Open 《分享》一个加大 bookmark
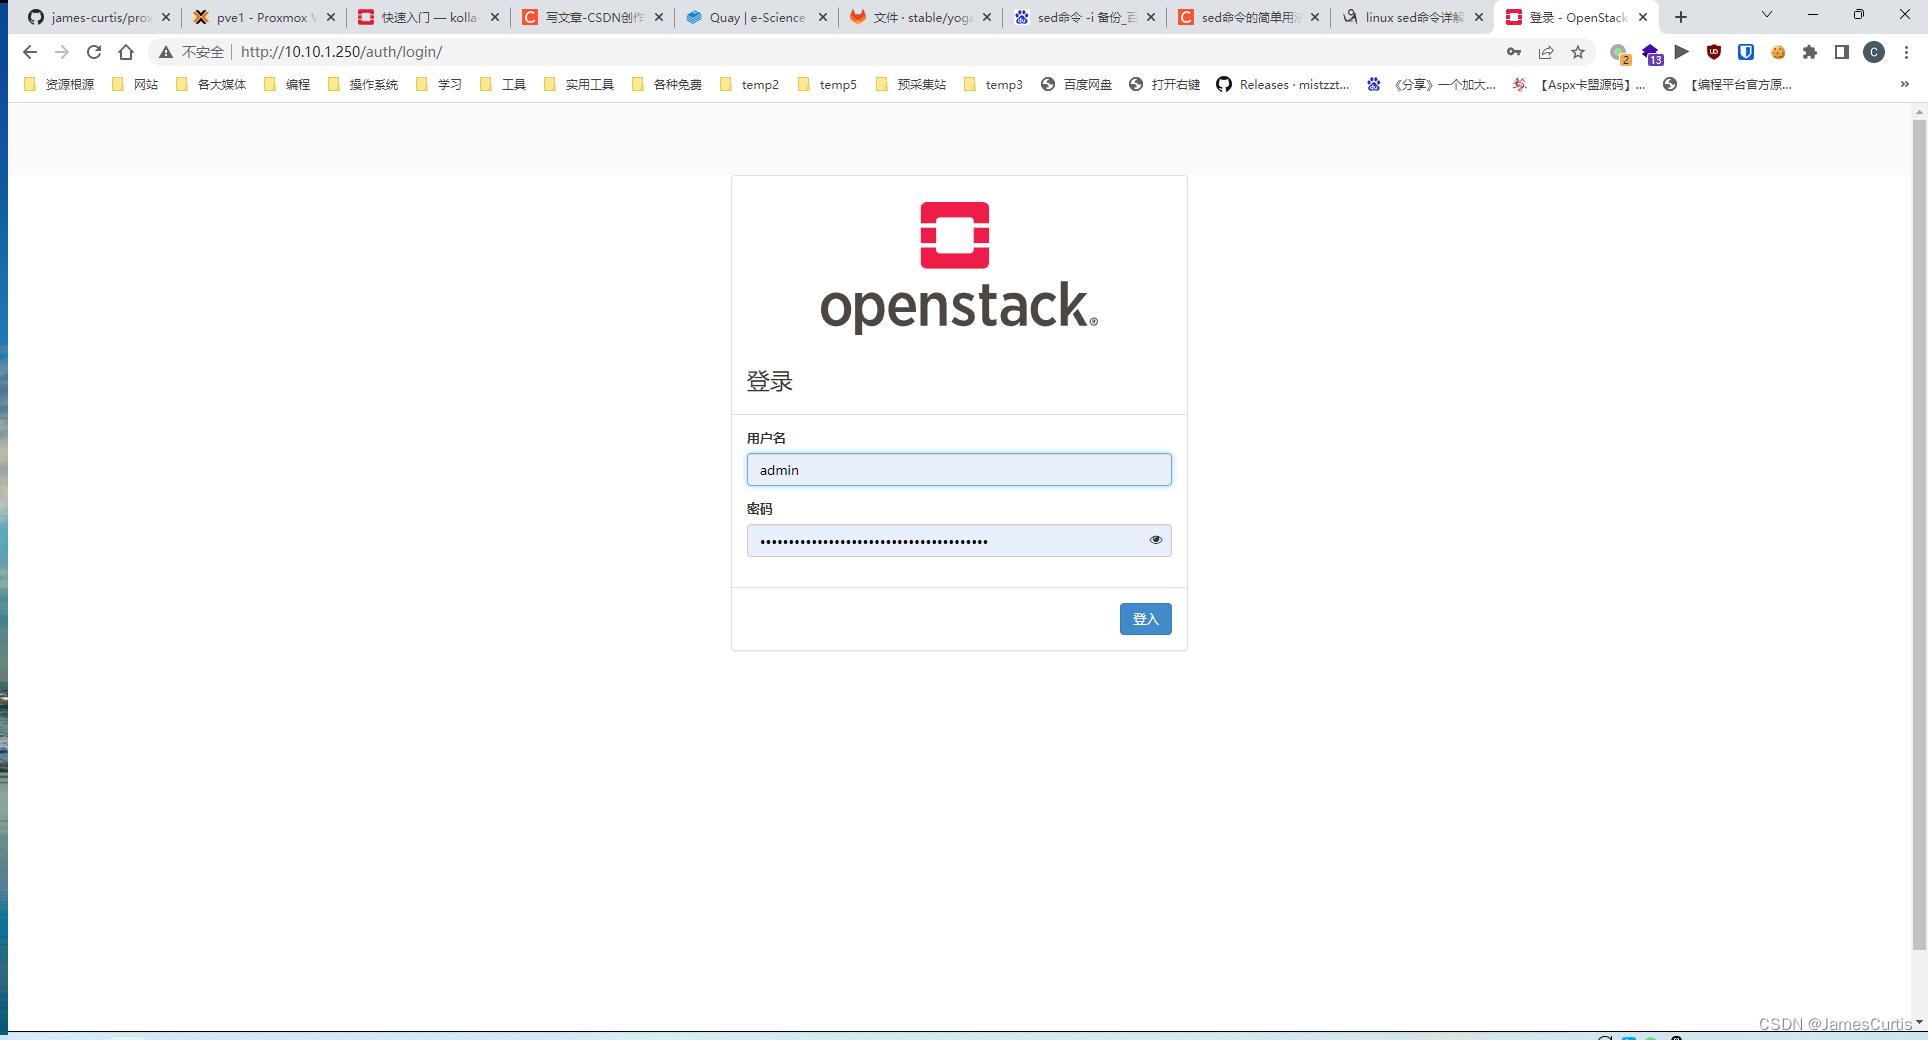This screenshot has height=1040, width=1928. click(1432, 85)
